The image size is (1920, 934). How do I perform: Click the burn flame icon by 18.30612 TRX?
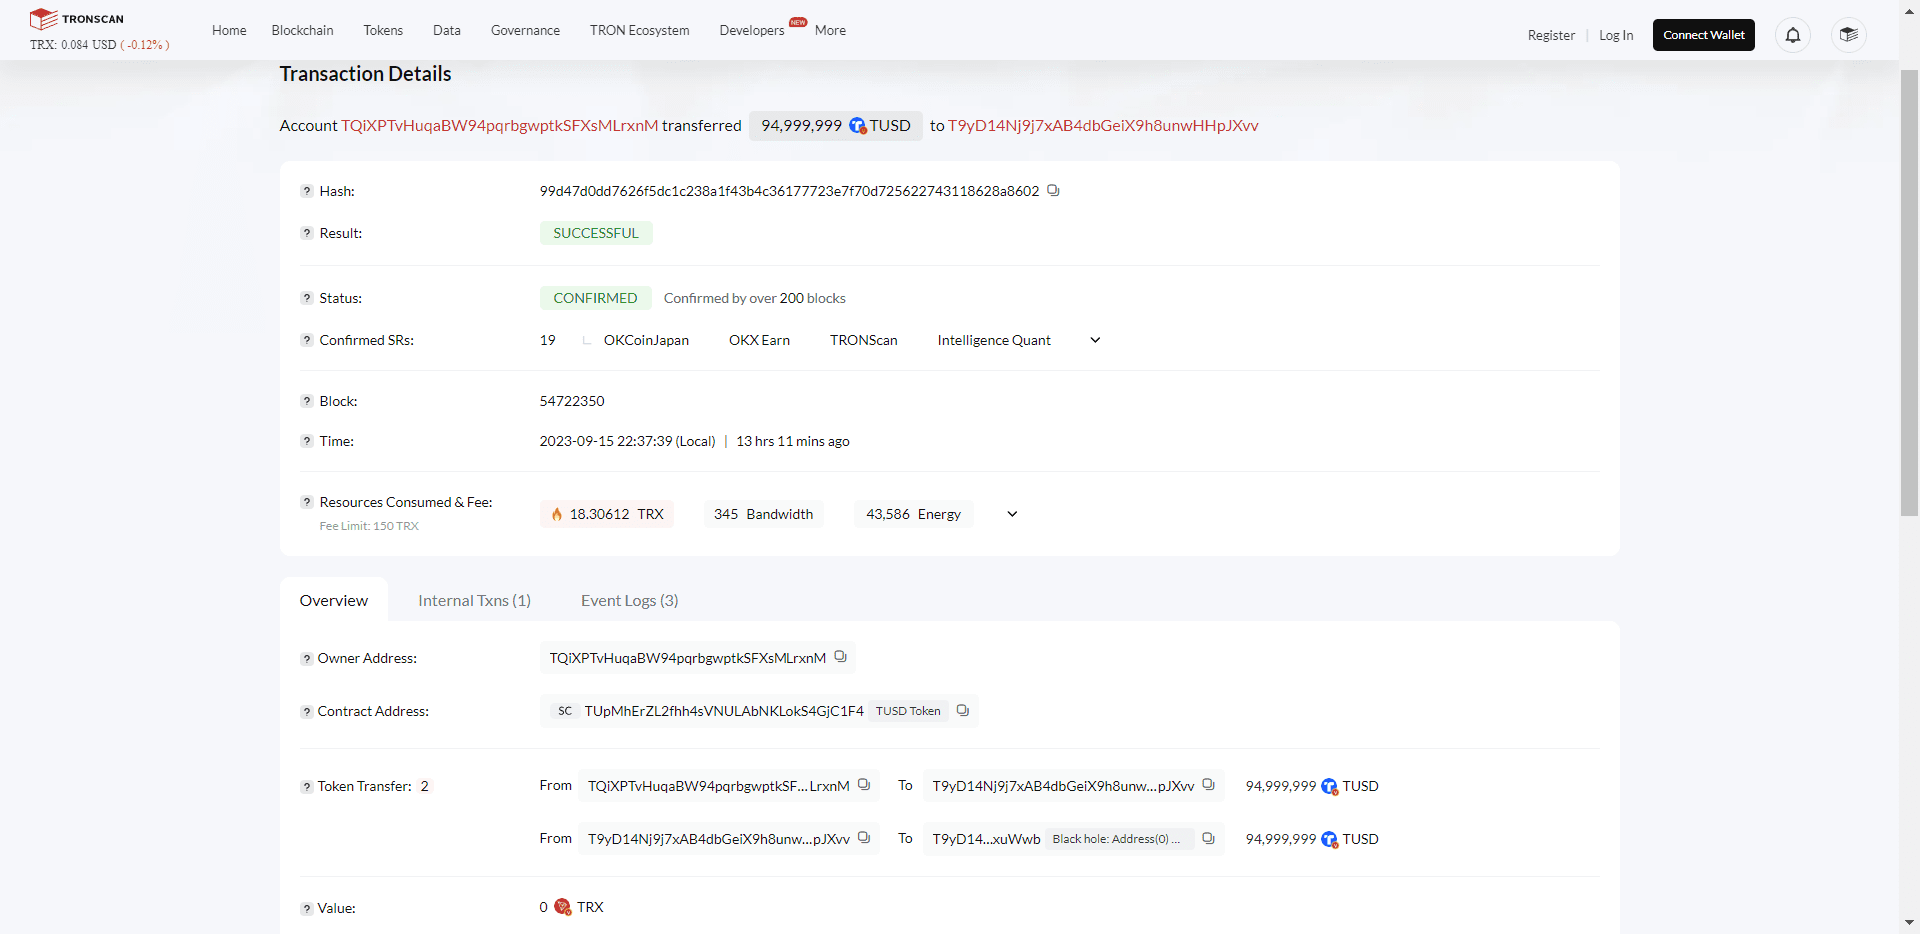coord(557,514)
